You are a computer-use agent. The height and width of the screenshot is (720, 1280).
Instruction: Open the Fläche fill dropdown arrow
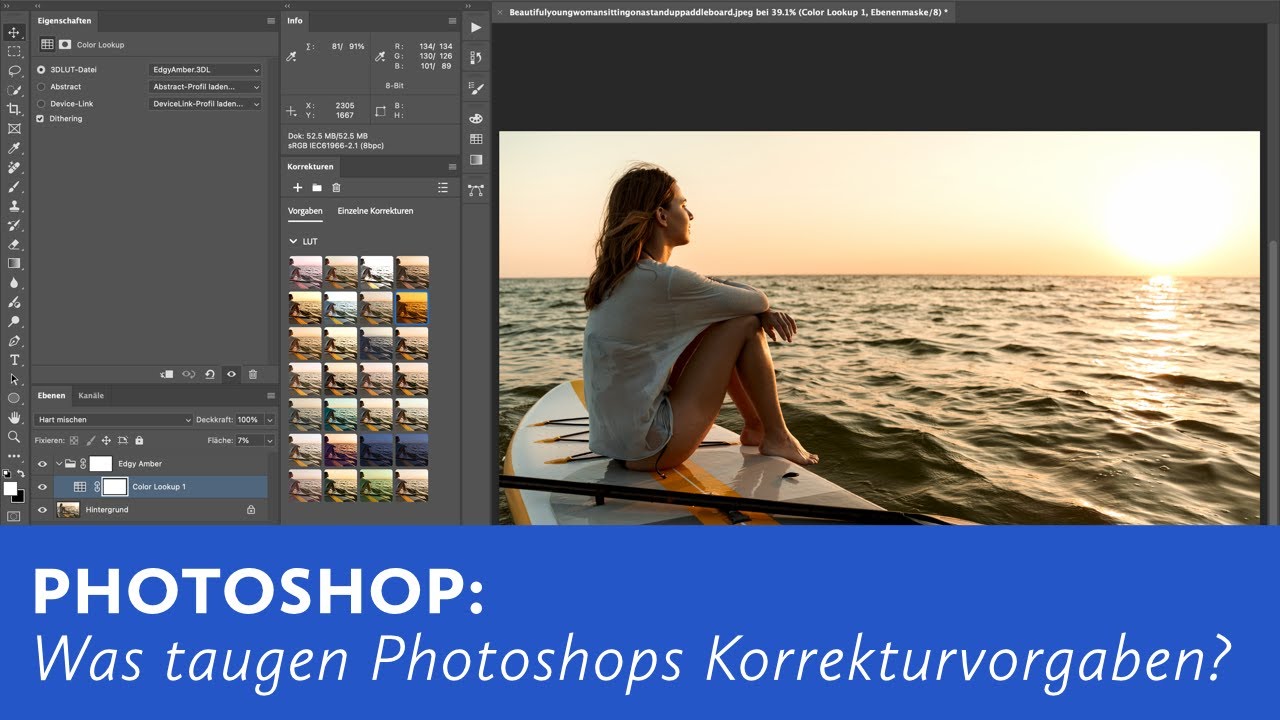(269, 440)
